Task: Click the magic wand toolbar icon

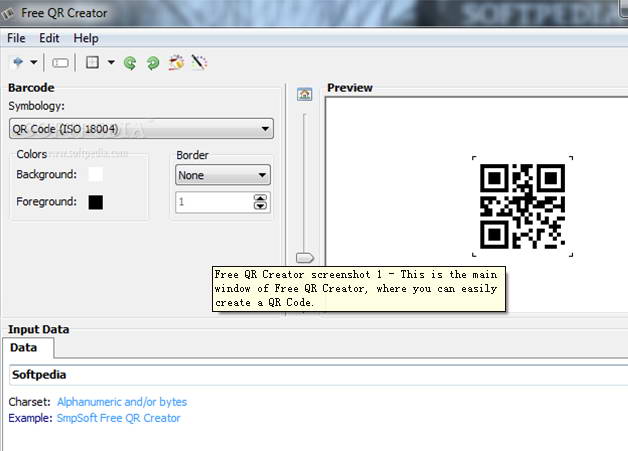Action: pyautogui.click(x=199, y=62)
